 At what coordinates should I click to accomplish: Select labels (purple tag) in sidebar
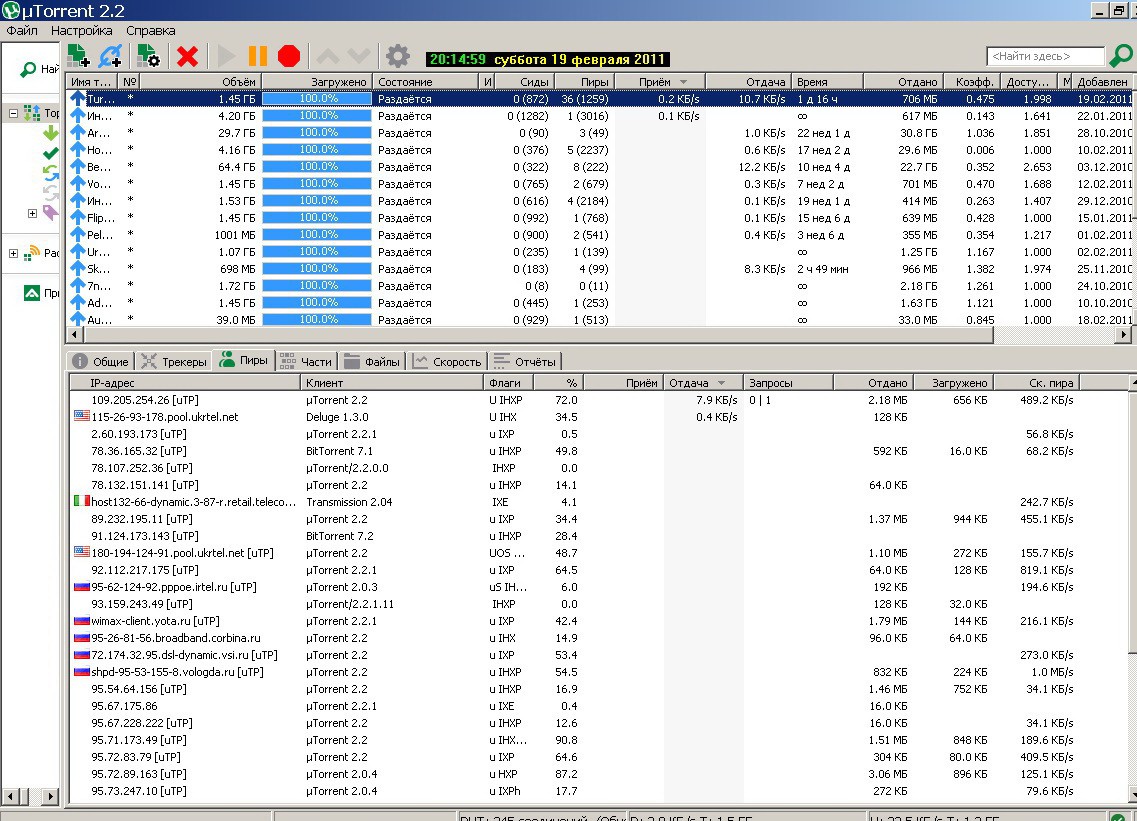[x=50, y=213]
